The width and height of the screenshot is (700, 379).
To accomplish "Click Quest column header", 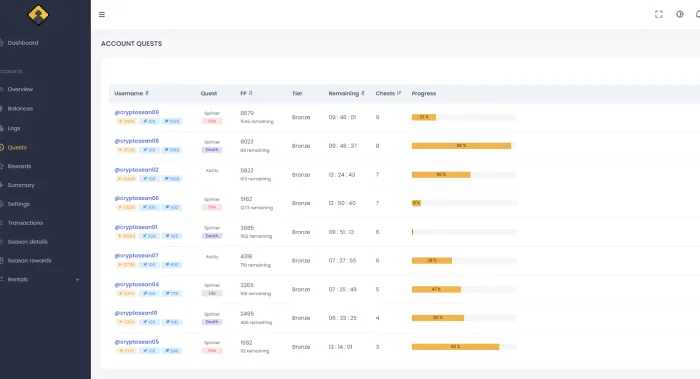I will coord(208,93).
